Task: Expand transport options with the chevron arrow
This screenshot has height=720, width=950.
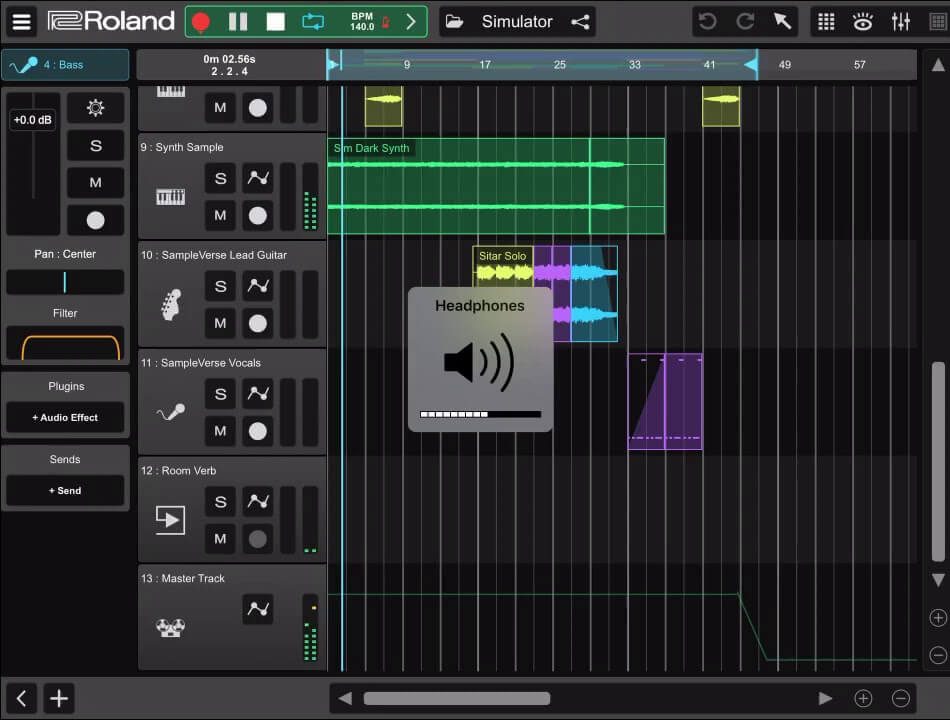Action: (x=410, y=22)
